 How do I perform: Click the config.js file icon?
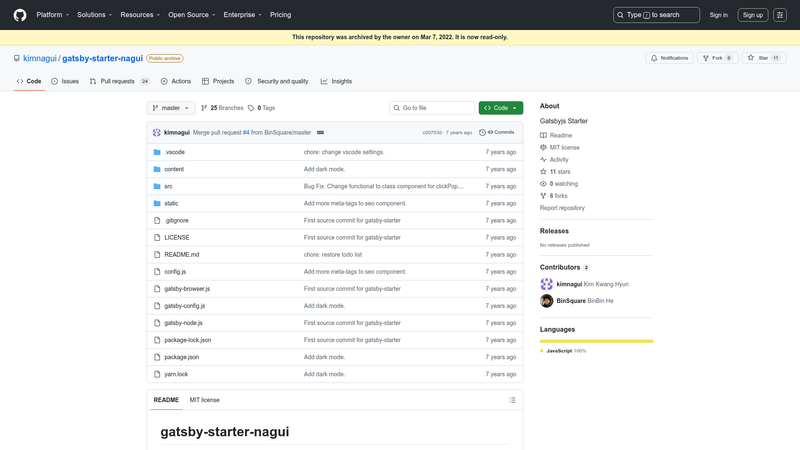(157, 271)
